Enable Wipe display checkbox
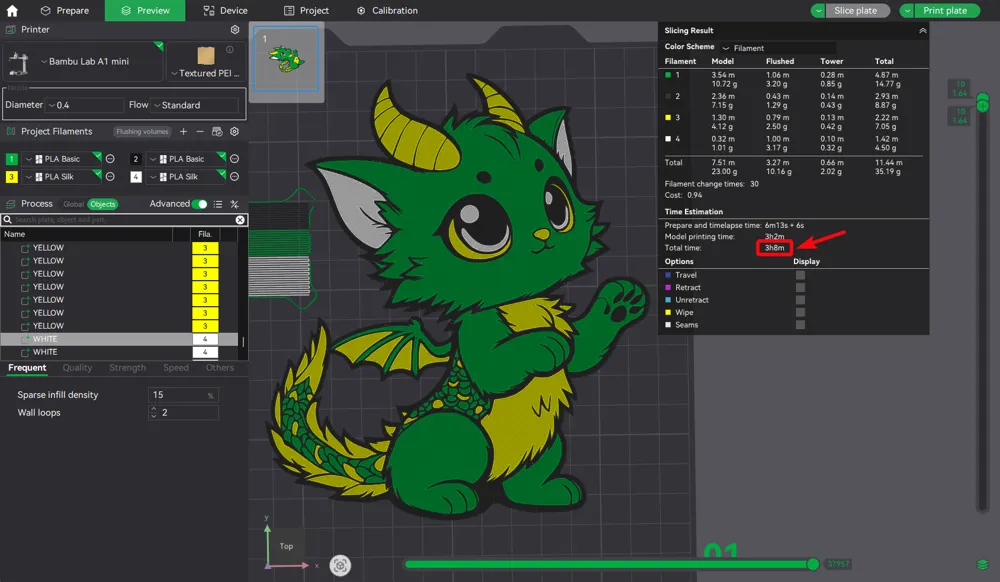Screen dimensions: 1000x582 tap(800, 312)
